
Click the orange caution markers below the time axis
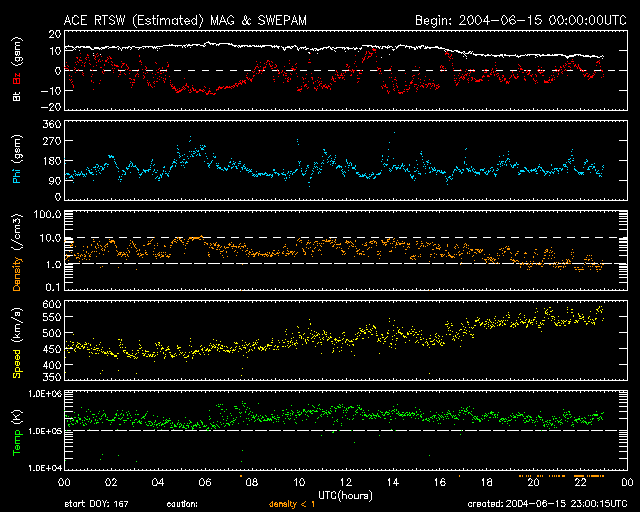(560, 473)
